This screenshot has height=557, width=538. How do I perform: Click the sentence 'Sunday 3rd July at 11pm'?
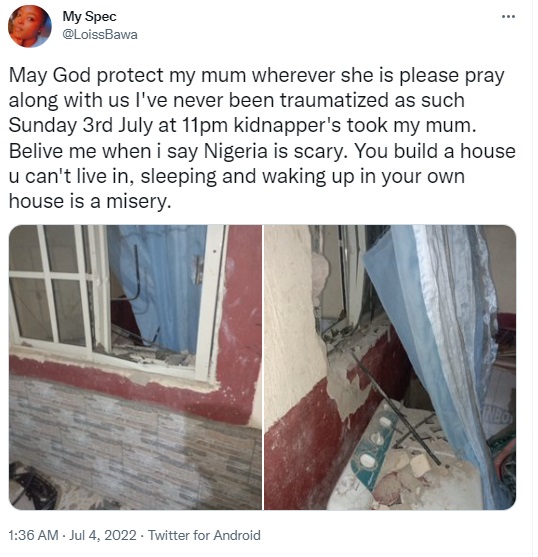118,126
